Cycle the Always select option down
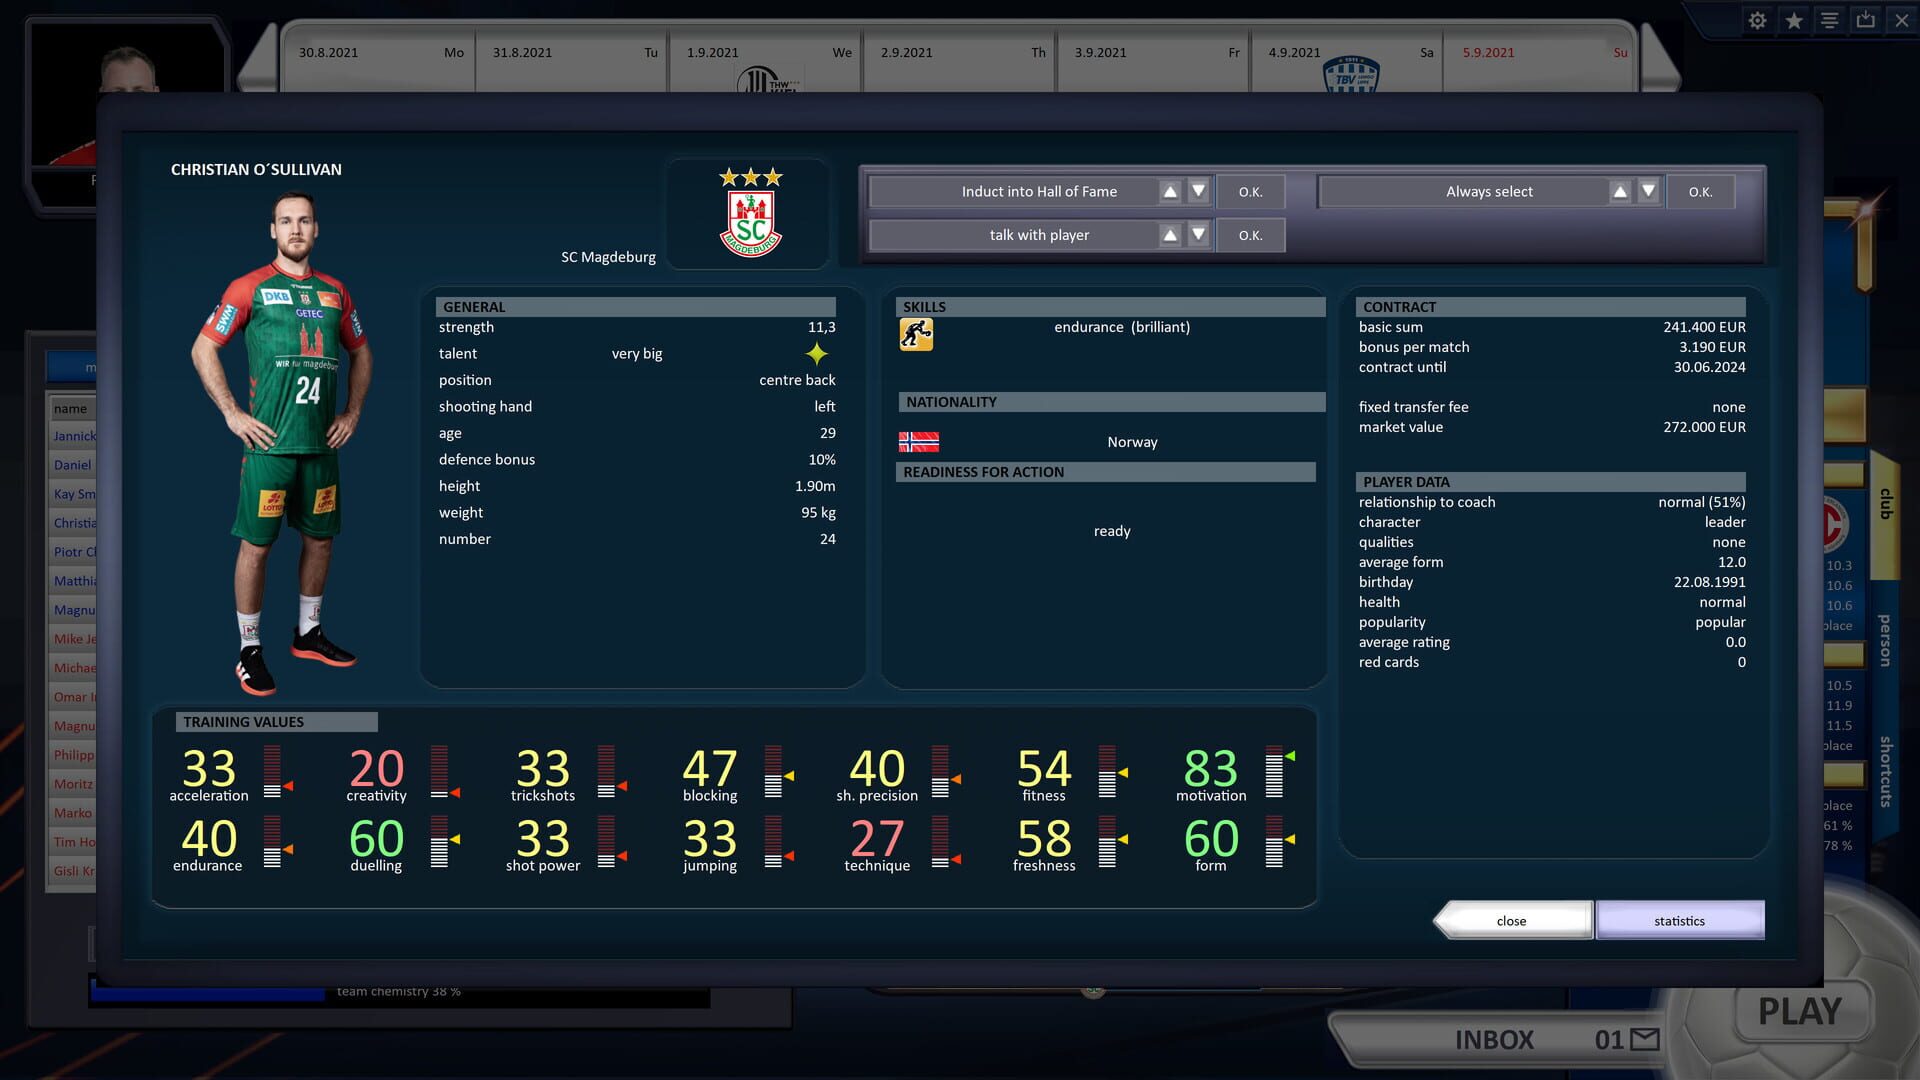This screenshot has width=1920, height=1080. [x=1648, y=191]
